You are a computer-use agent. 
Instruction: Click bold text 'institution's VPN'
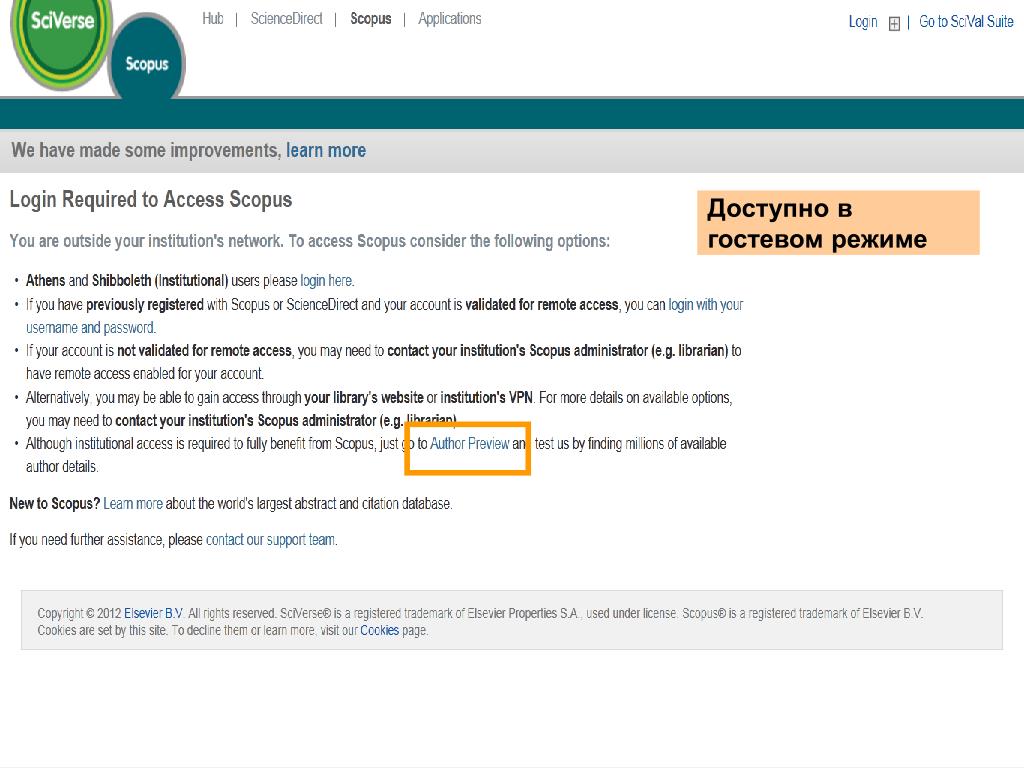click(x=487, y=397)
